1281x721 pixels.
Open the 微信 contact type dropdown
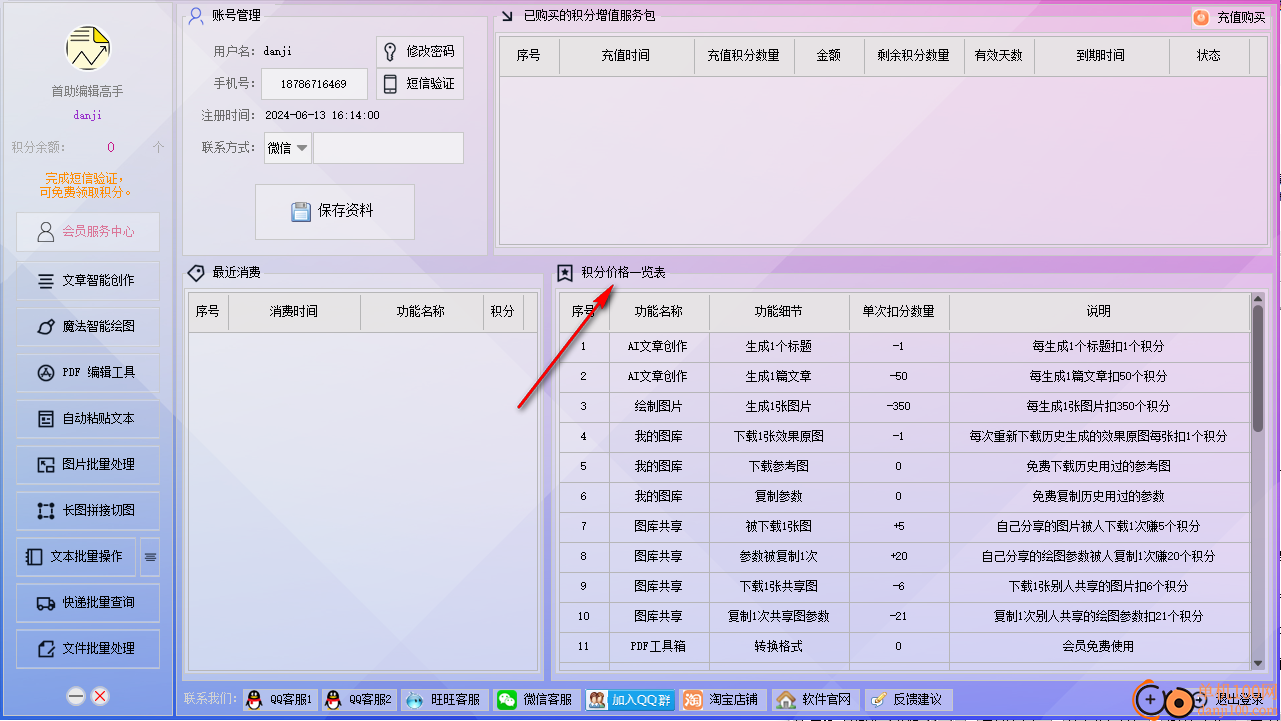point(288,148)
